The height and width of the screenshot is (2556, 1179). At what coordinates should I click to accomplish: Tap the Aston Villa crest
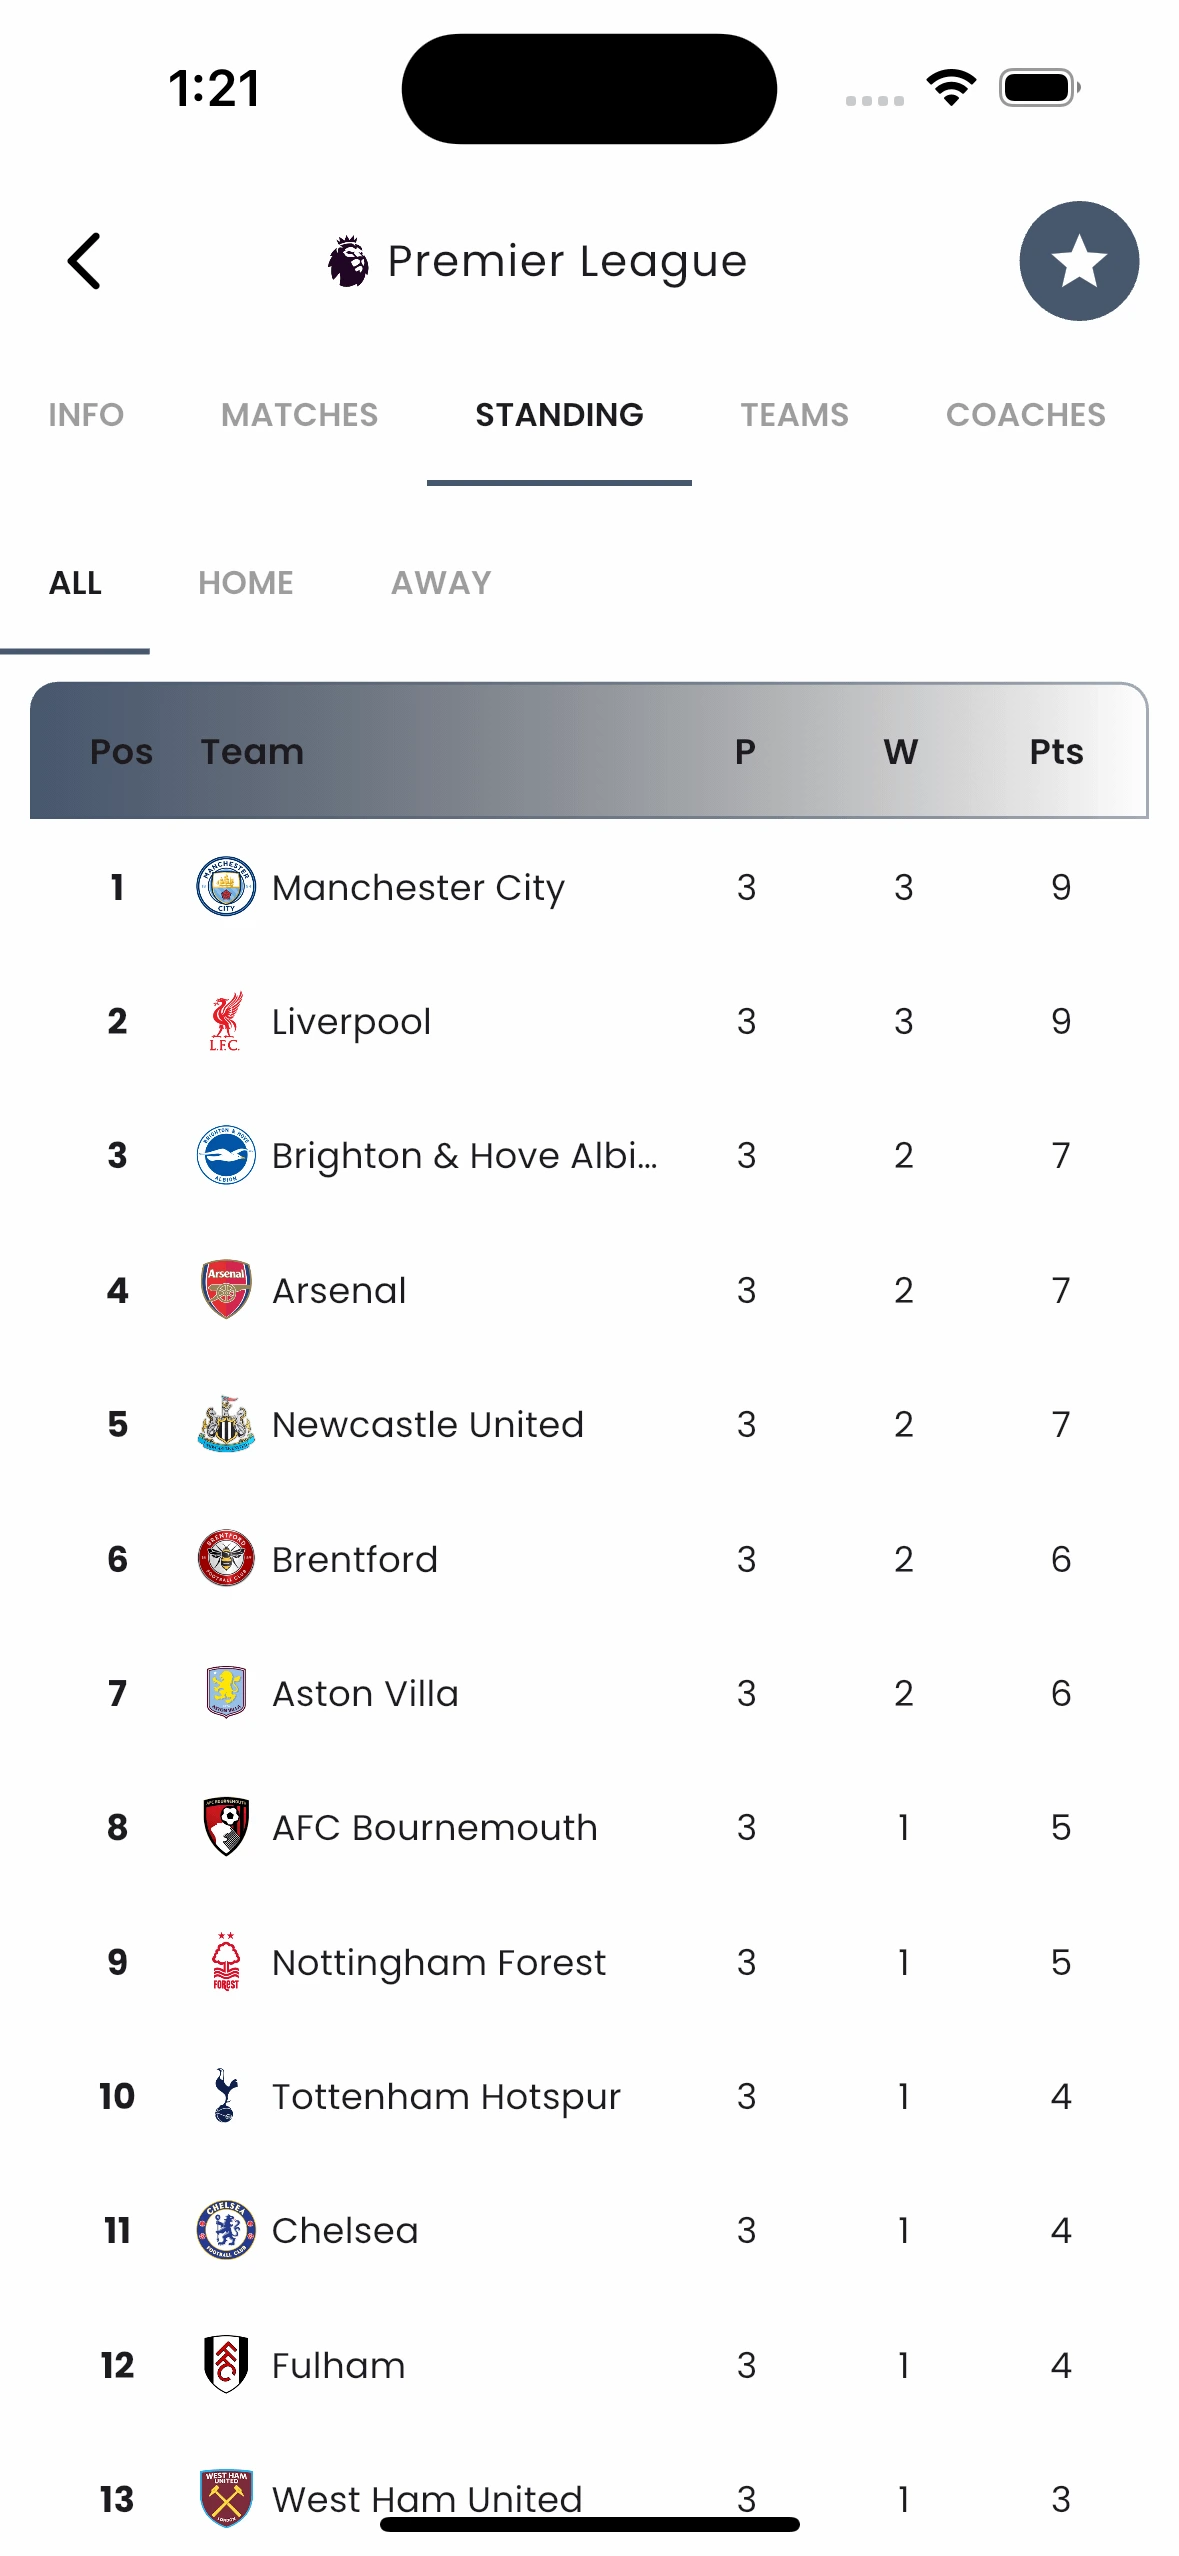tap(226, 1692)
